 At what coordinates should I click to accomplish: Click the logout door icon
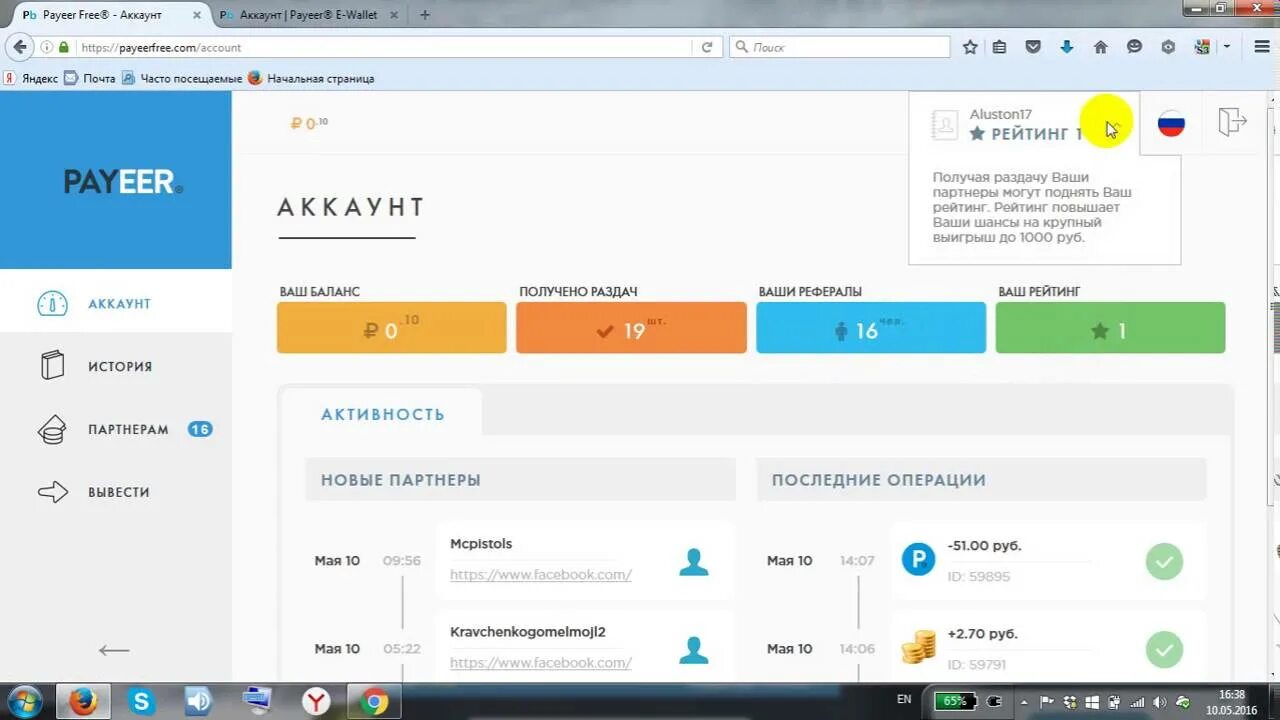pyautogui.click(x=1232, y=122)
